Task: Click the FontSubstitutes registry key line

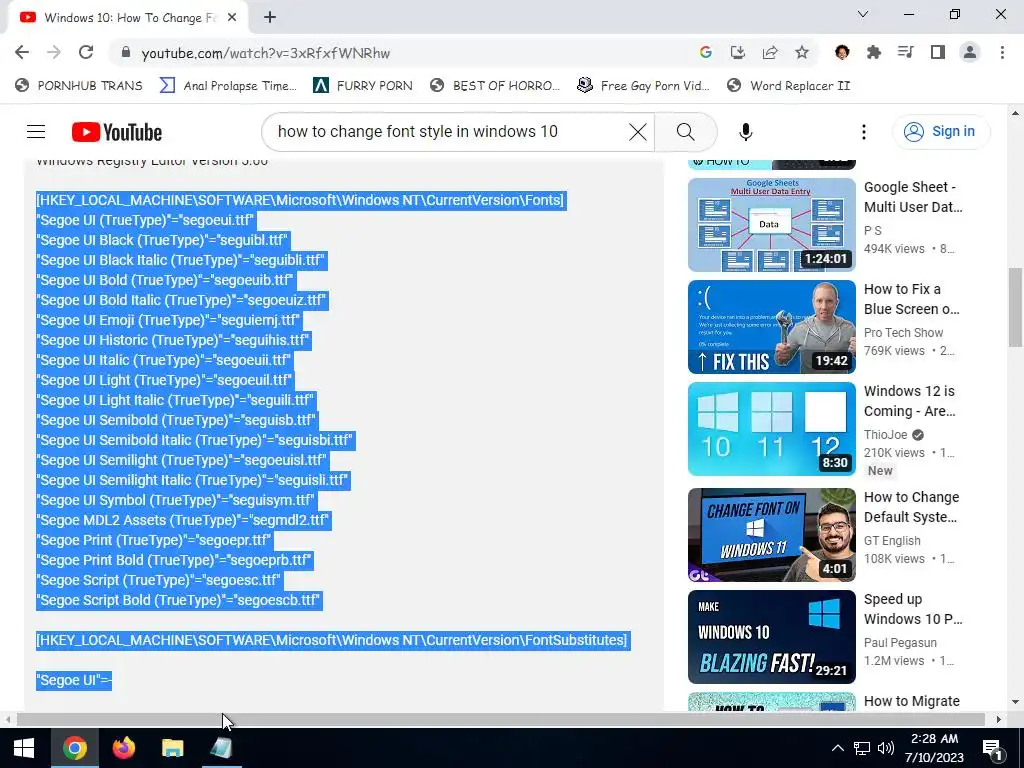Action: 332,640
